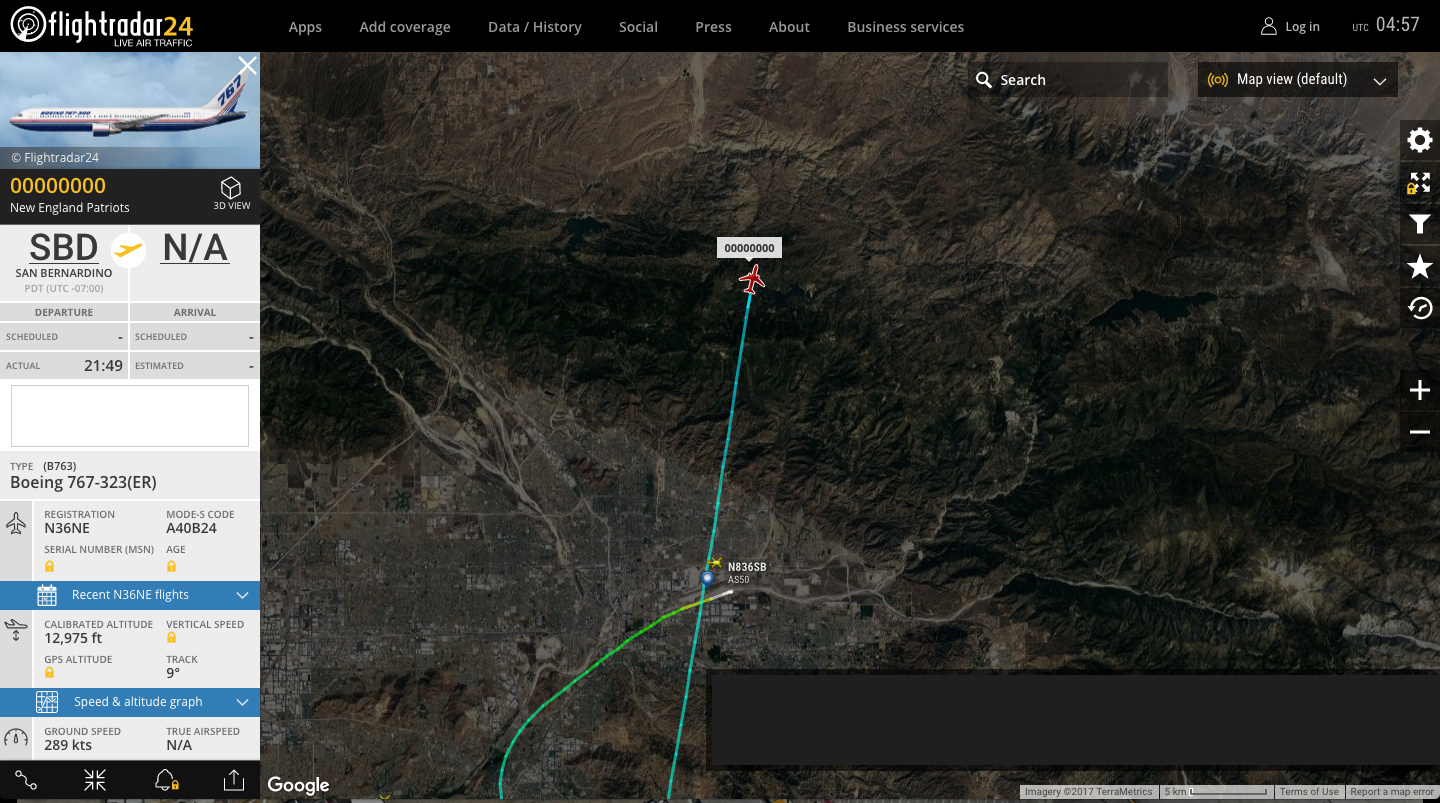Expand Recent N36NE flights section
The width and height of the screenshot is (1440, 803).
130,595
